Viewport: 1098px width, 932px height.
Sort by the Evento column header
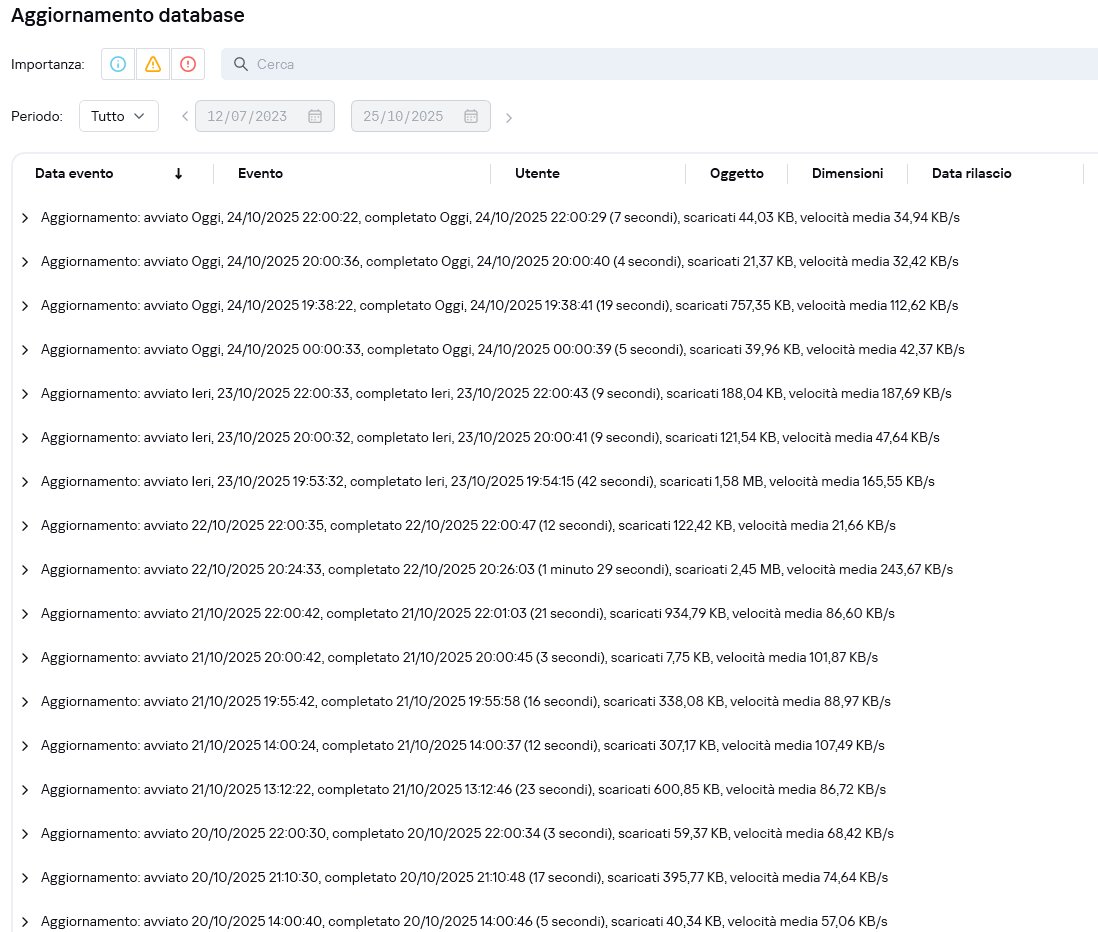click(260, 173)
